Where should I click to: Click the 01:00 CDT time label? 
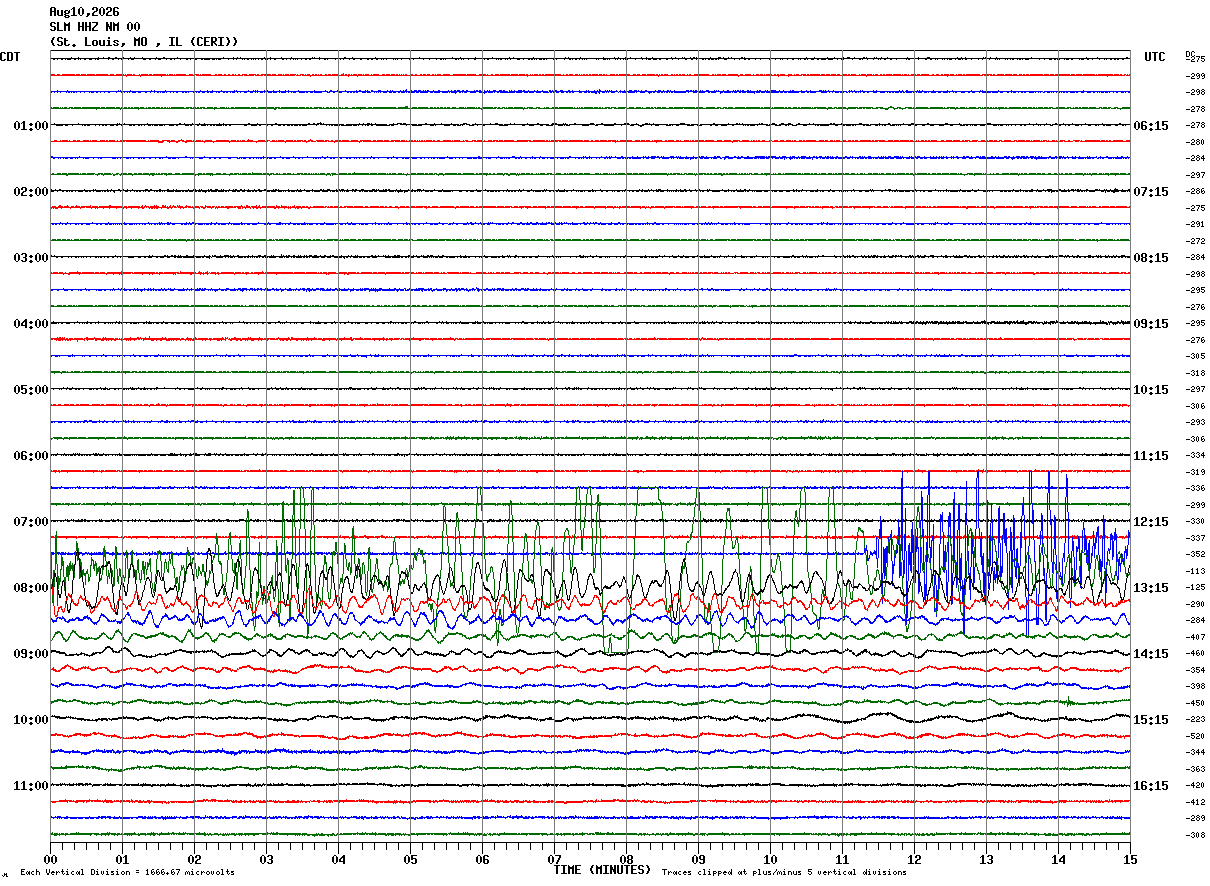click(30, 126)
